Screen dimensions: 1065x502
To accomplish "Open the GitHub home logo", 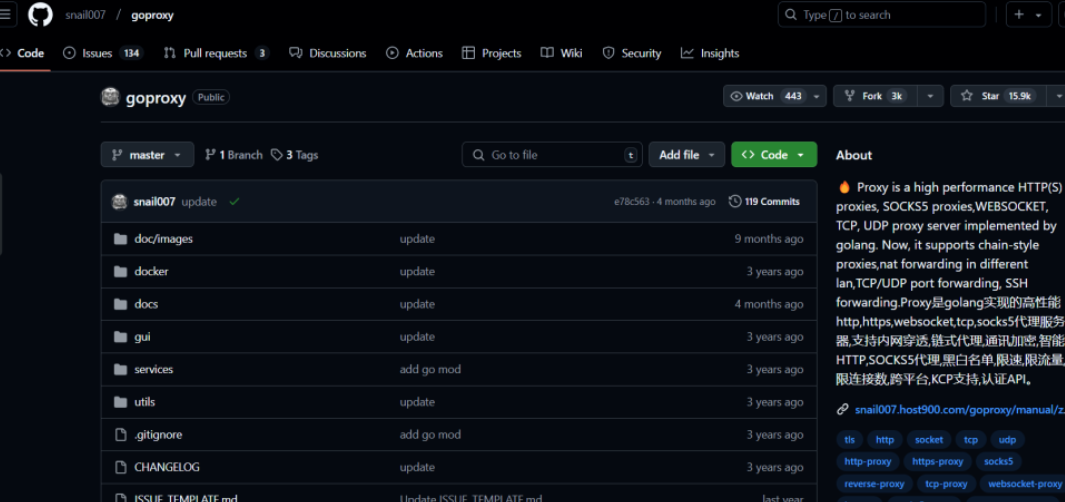I will point(40,15).
